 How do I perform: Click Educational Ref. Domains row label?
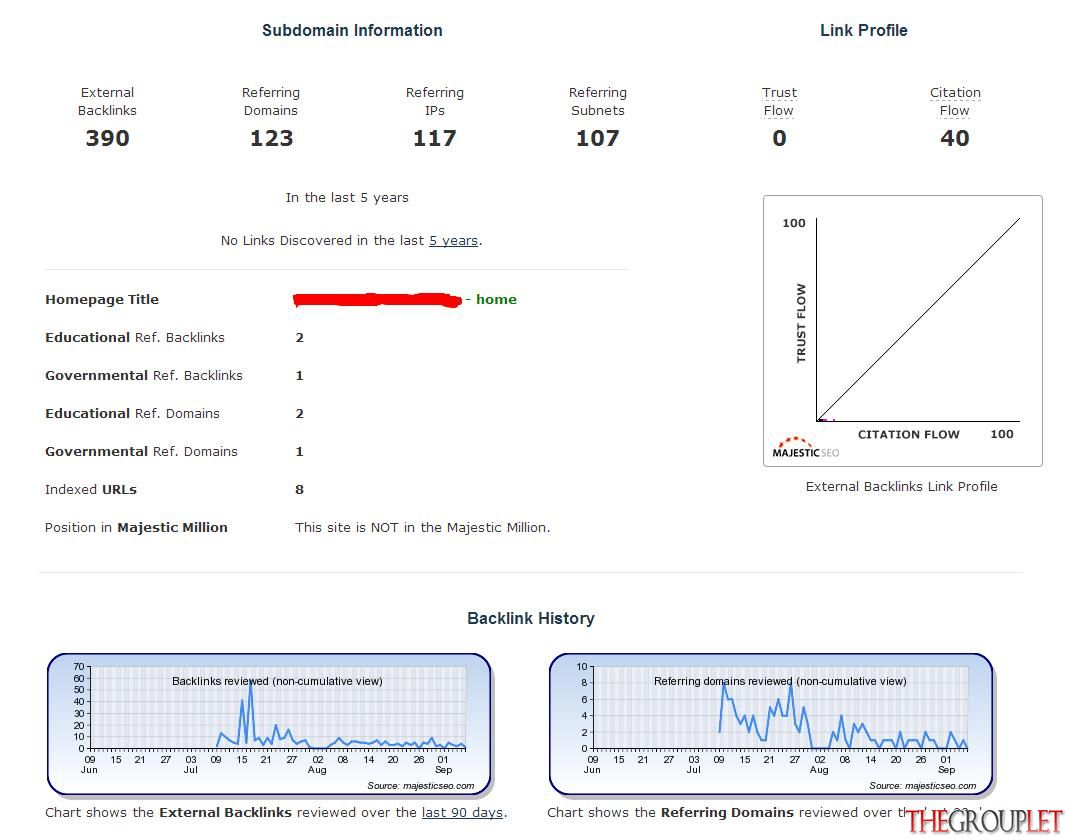(x=132, y=414)
